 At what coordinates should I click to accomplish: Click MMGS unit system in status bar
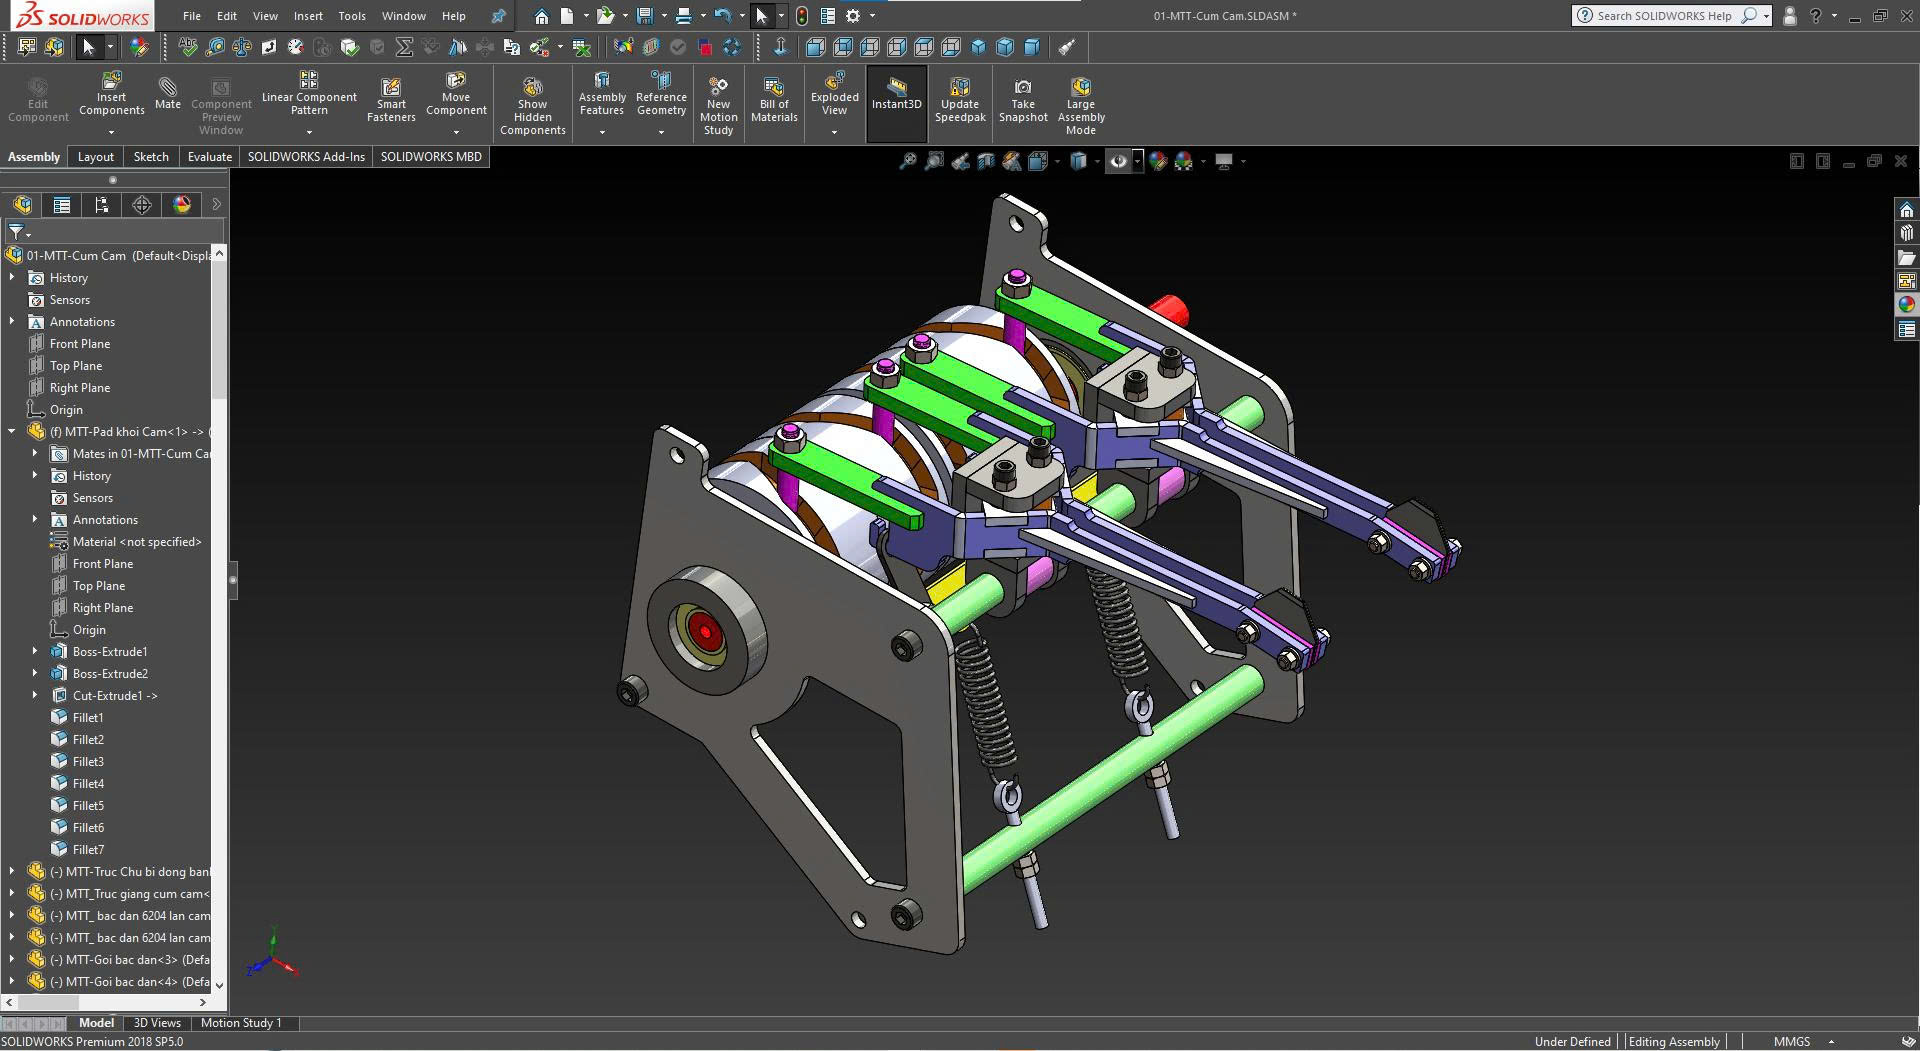click(x=1792, y=1042)
